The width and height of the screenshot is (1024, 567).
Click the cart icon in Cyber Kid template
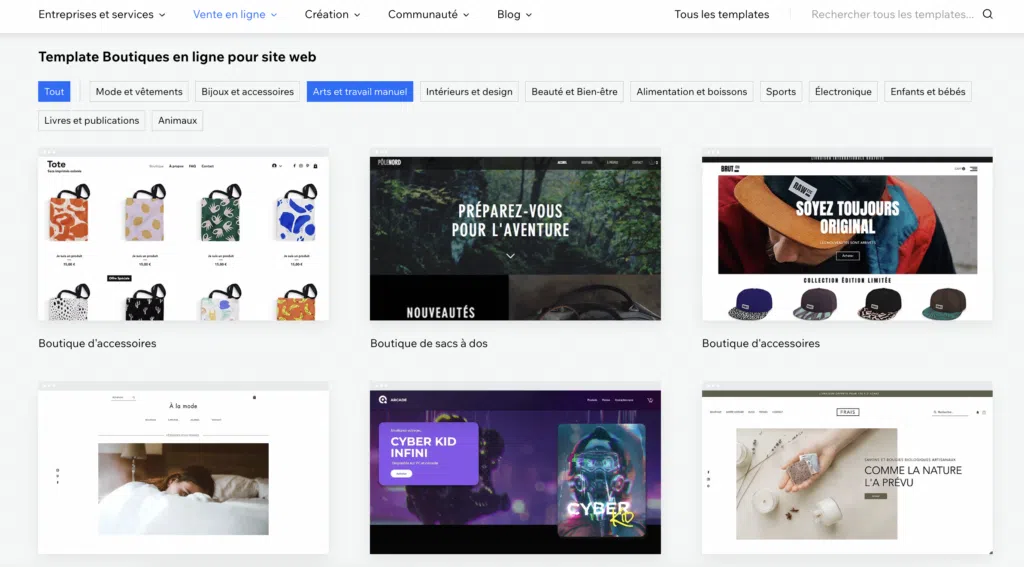pyautogui.click(x=650, y=400)
